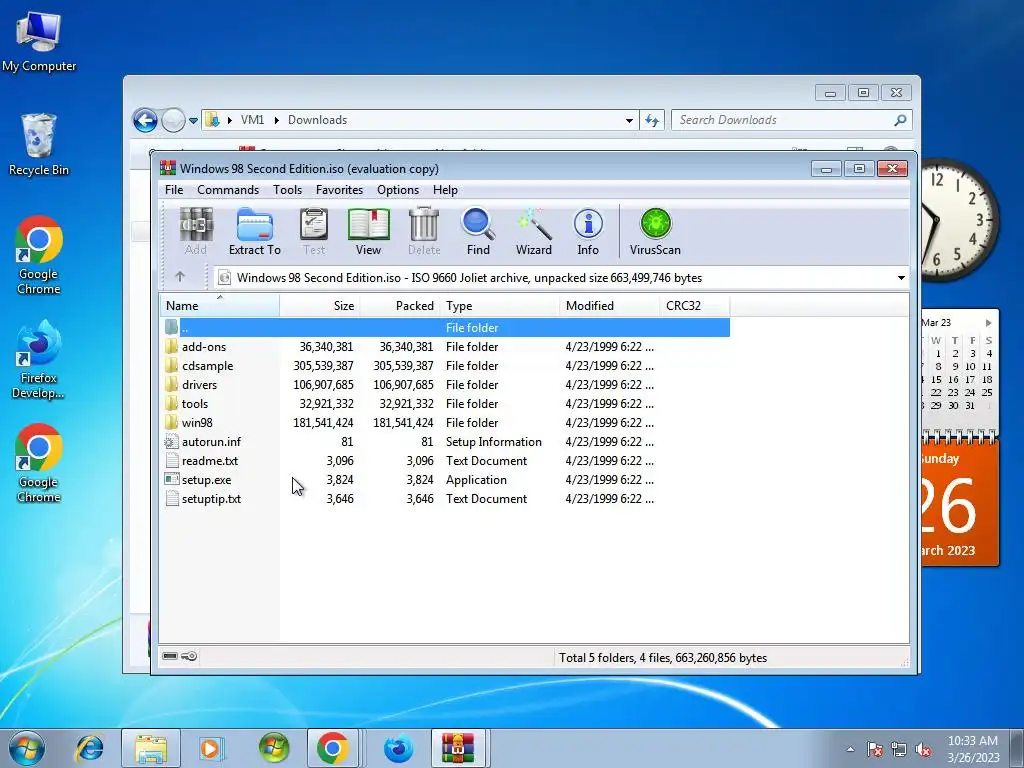Screen dimensions: 1024x768
Task: Go up one level using arrow icon
Action: (x=180, y=277)
